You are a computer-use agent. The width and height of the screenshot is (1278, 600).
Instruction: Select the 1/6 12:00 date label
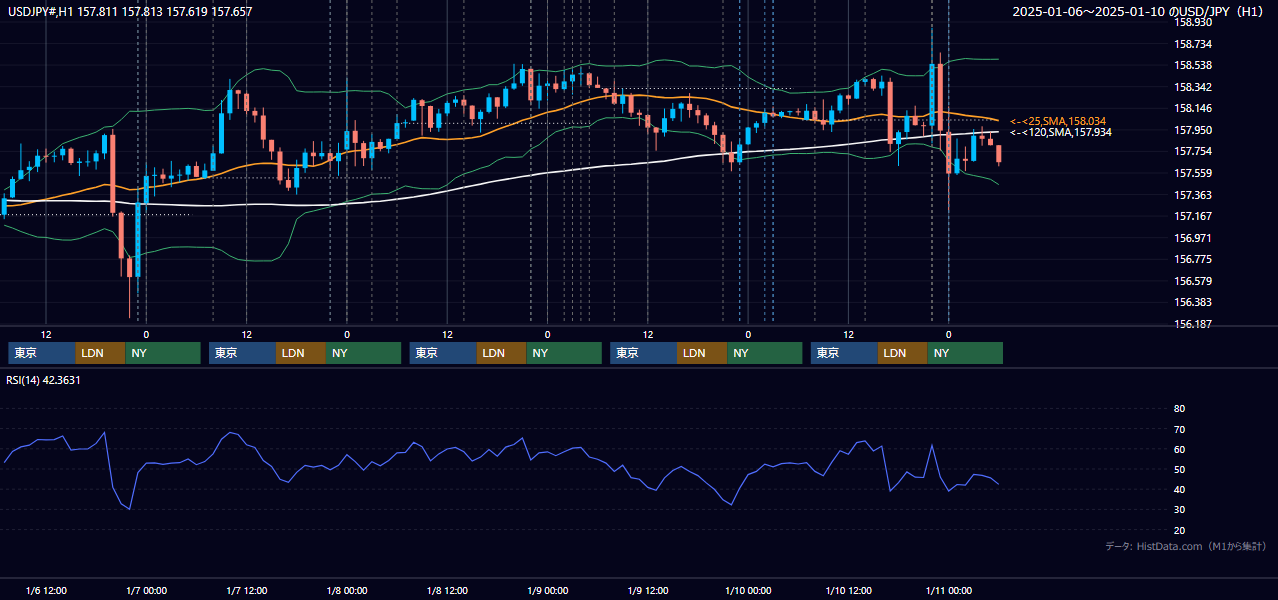46,590
